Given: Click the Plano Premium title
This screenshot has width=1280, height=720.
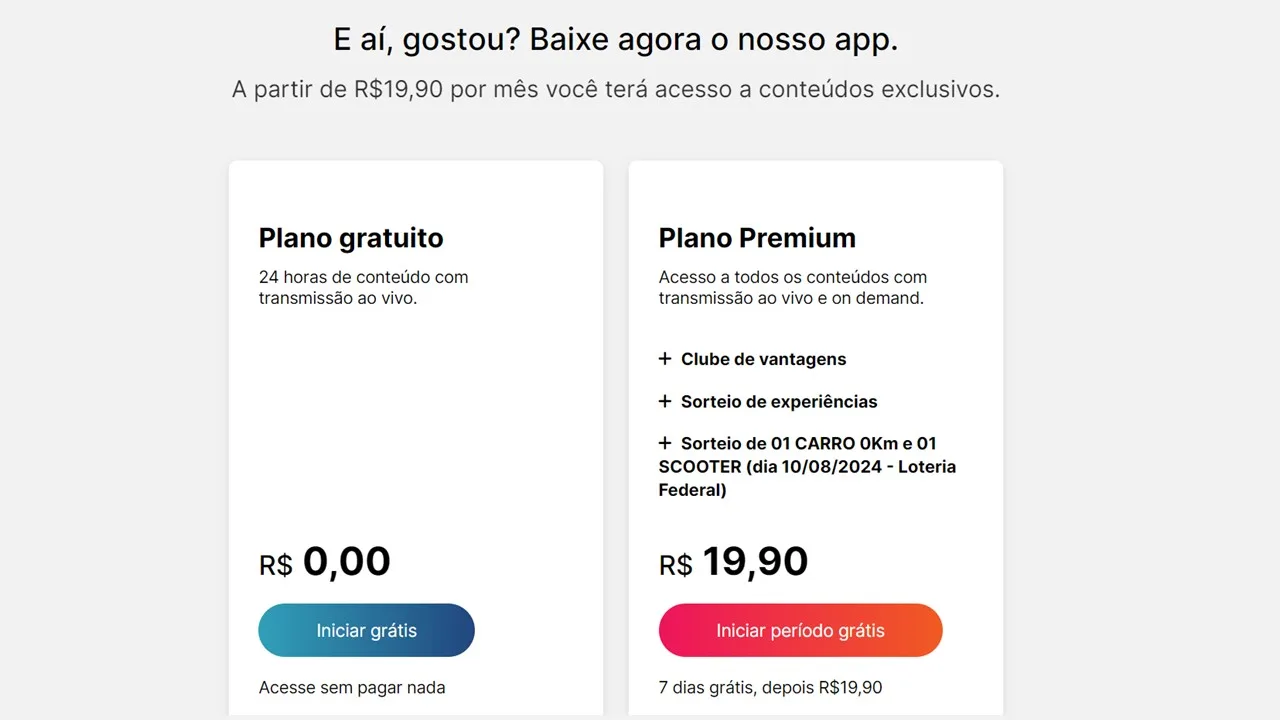Looking at the screenshot, I should [757, 238].
